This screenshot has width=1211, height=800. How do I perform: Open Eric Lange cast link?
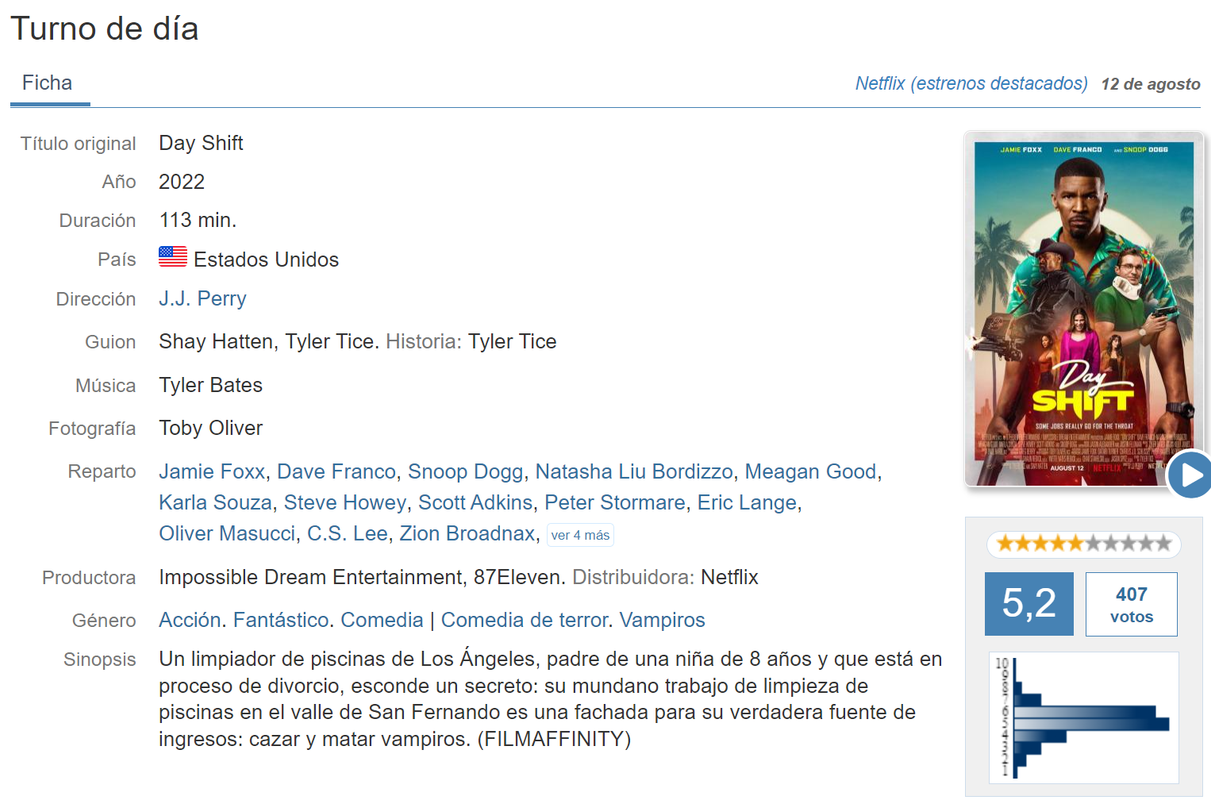[x=747, y=502]
